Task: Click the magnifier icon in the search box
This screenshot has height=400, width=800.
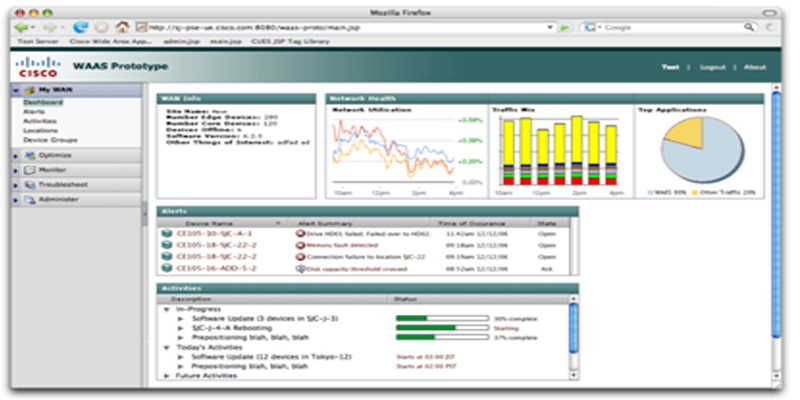Action: (748, 27)
